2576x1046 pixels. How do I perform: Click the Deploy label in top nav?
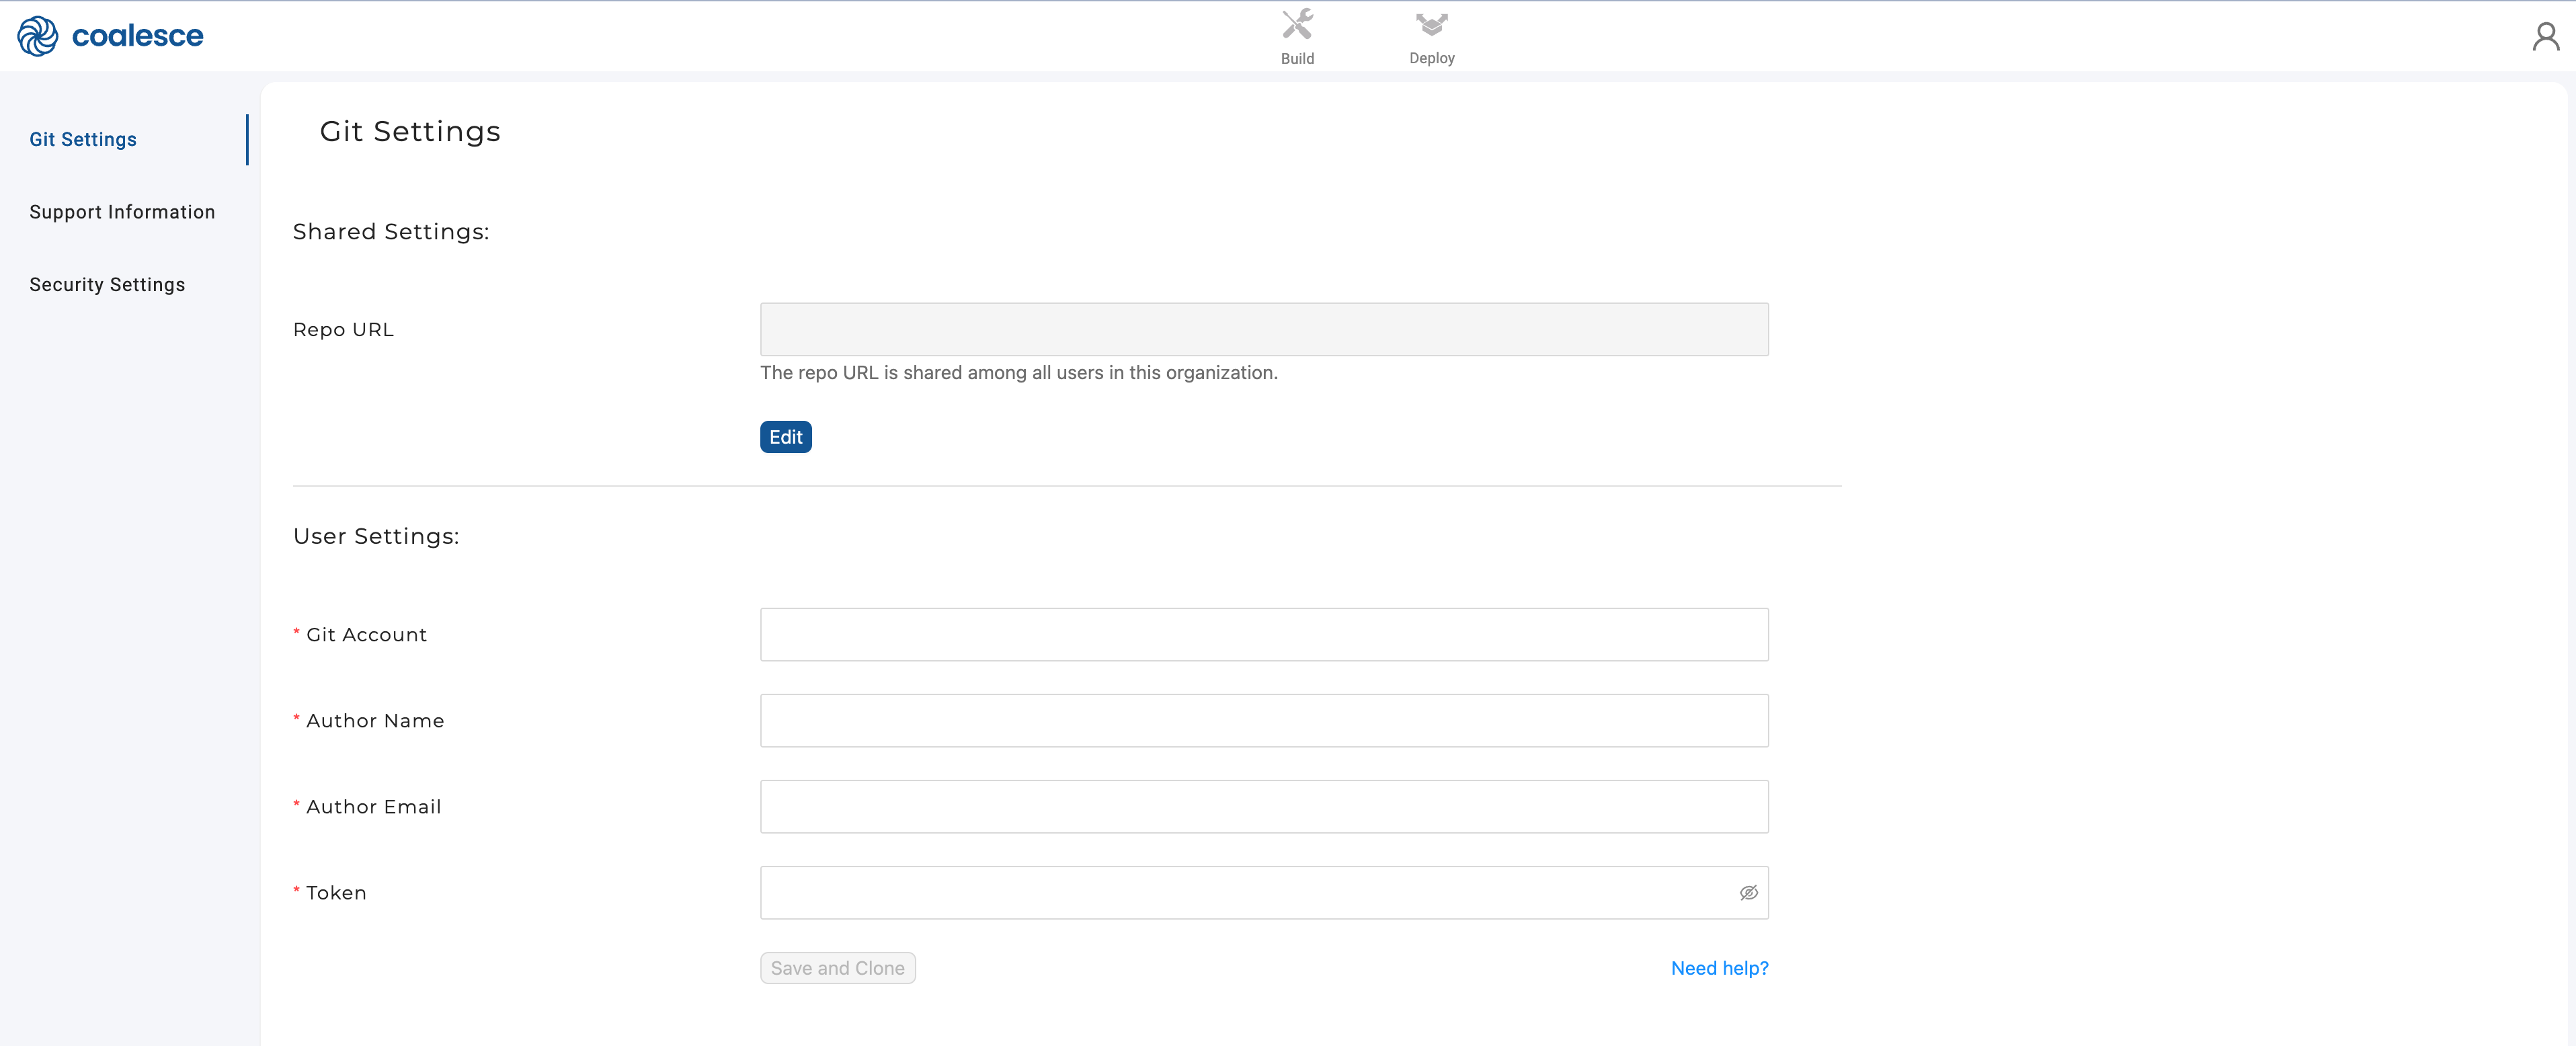(x=1431, y=59)
